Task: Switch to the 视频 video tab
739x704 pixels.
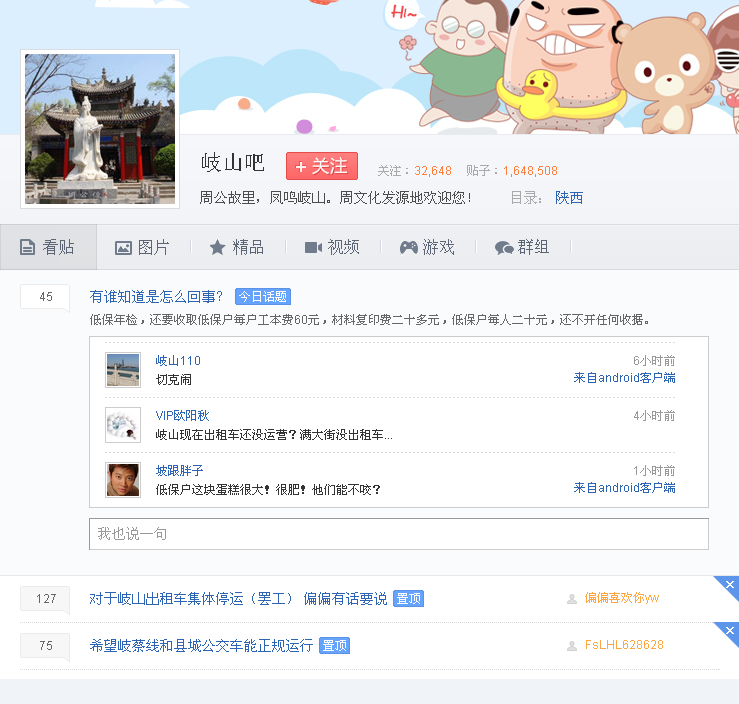Action: [x=332, y=247]
